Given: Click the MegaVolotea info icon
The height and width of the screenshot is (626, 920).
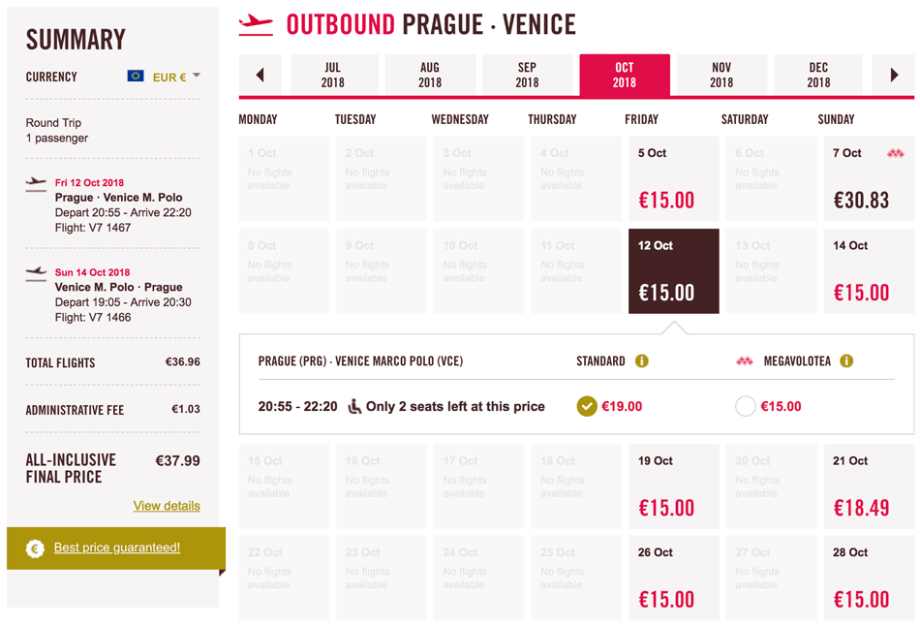Looking at the screenshot, I should [x=846, y=361].
